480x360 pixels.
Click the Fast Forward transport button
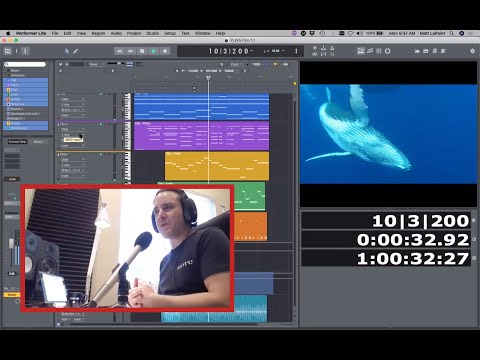(x=131, y=51)
